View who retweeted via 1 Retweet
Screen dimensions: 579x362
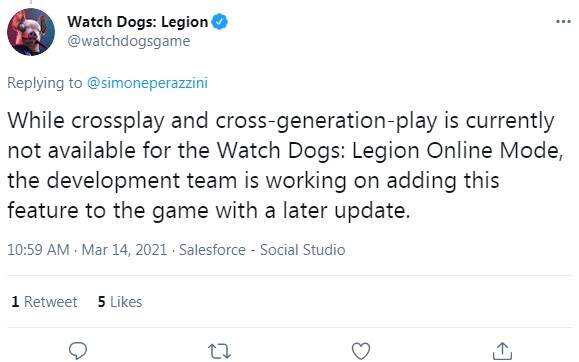(44, 302)
